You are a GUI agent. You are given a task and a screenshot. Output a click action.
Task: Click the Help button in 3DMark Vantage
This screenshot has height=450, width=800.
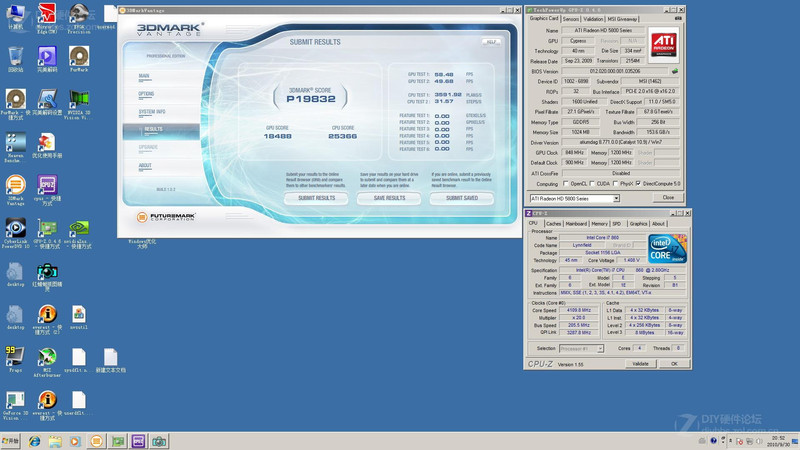(x=491, y=42)
